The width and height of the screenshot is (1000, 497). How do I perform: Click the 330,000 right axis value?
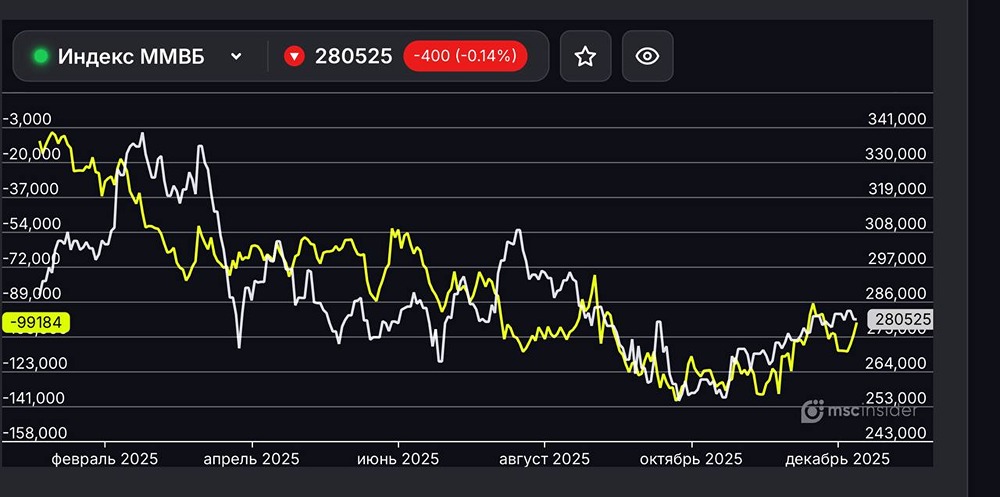click(x=897, y=154)
